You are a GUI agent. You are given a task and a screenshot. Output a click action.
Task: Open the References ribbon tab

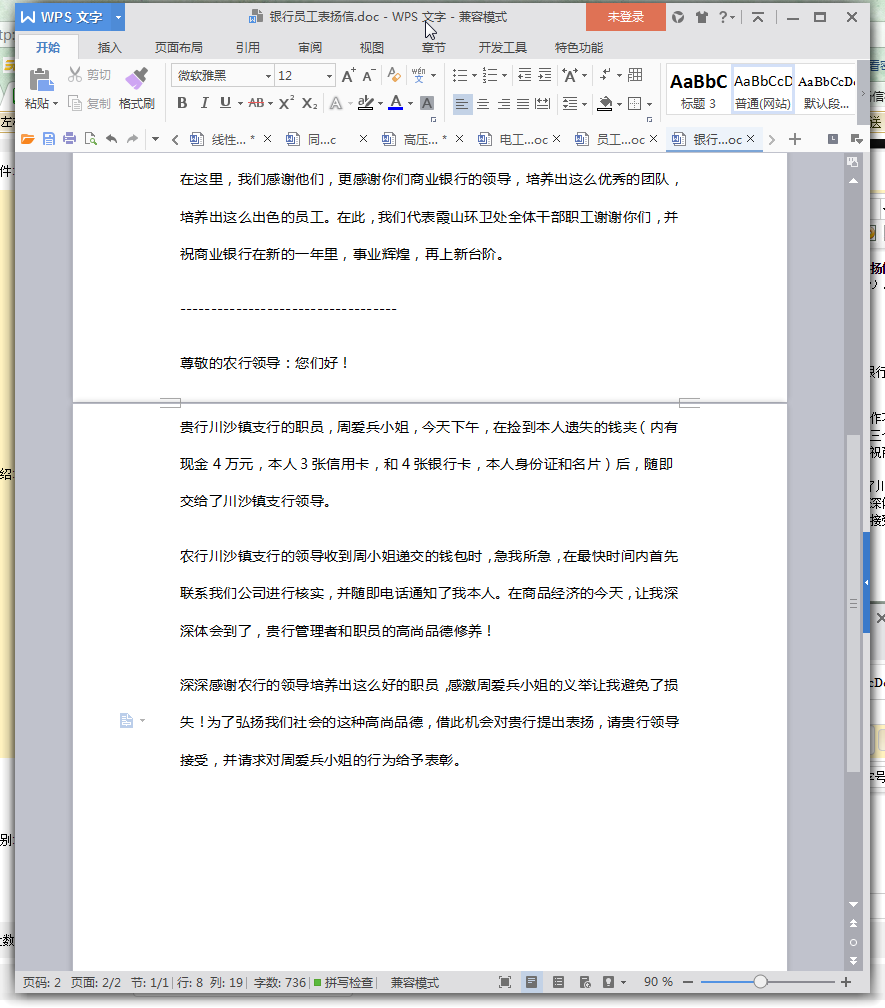247,48
